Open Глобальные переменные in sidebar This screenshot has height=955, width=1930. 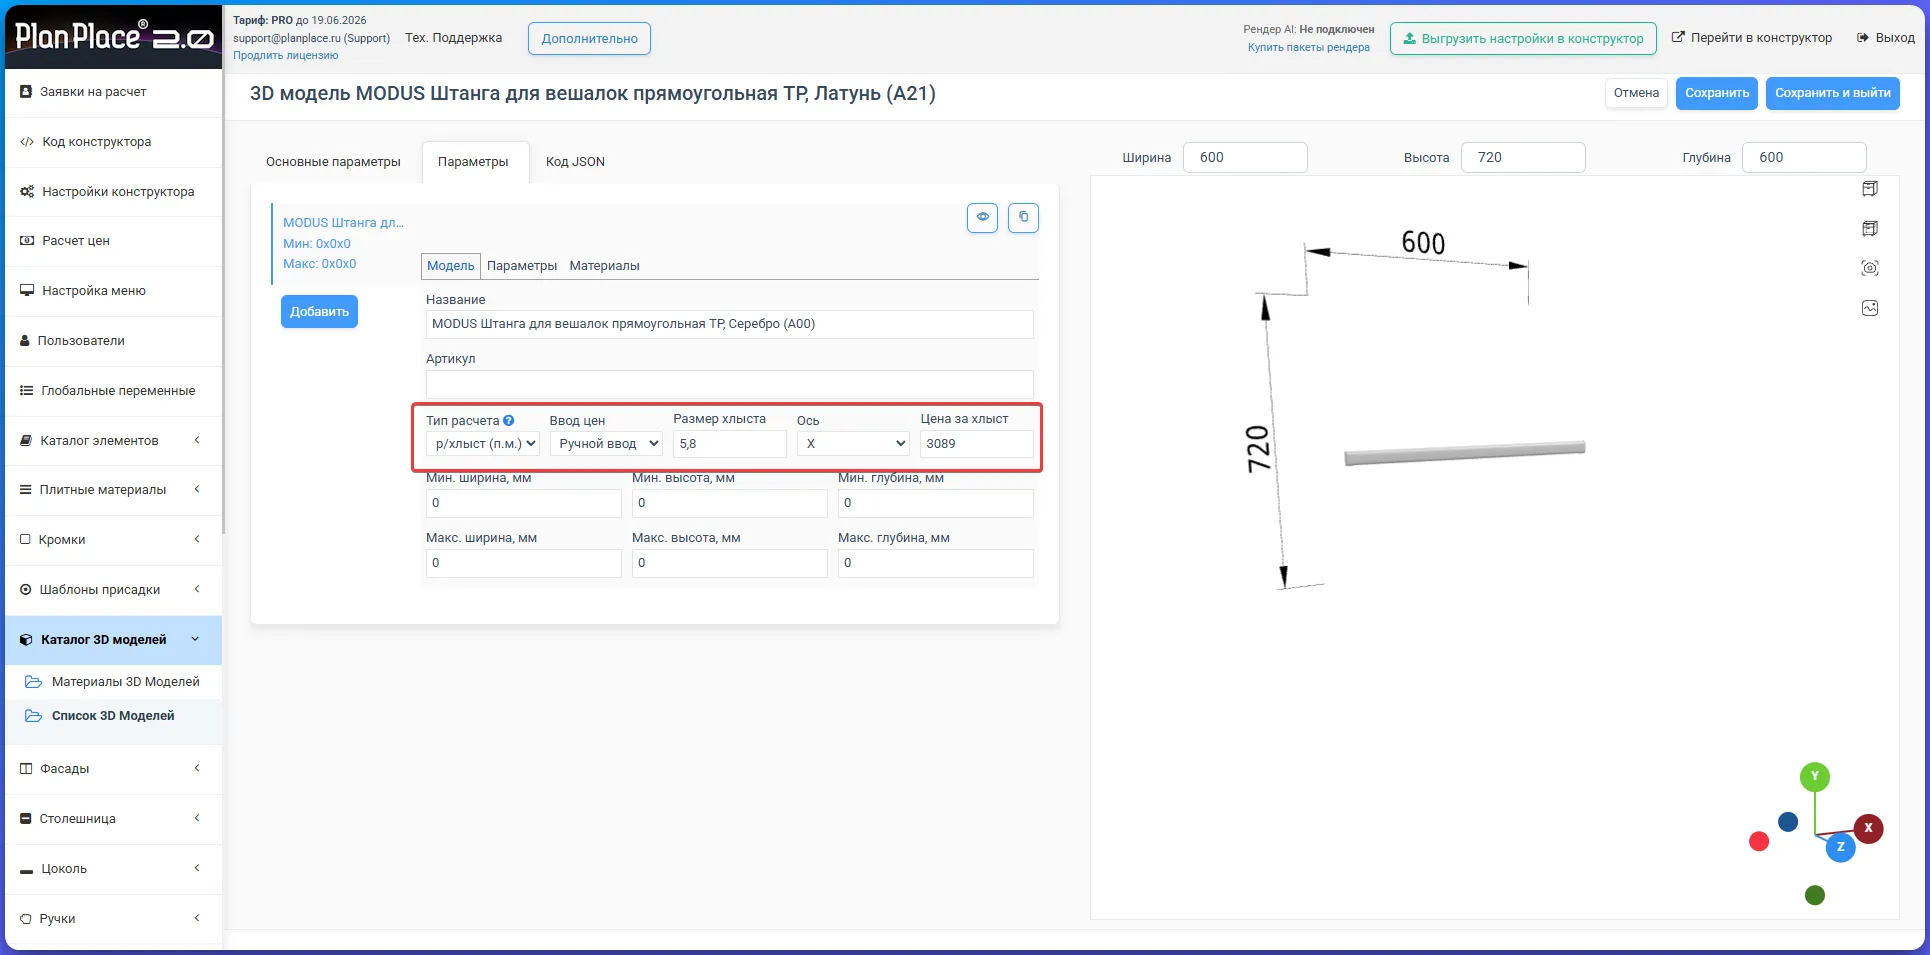pos(113,391)
